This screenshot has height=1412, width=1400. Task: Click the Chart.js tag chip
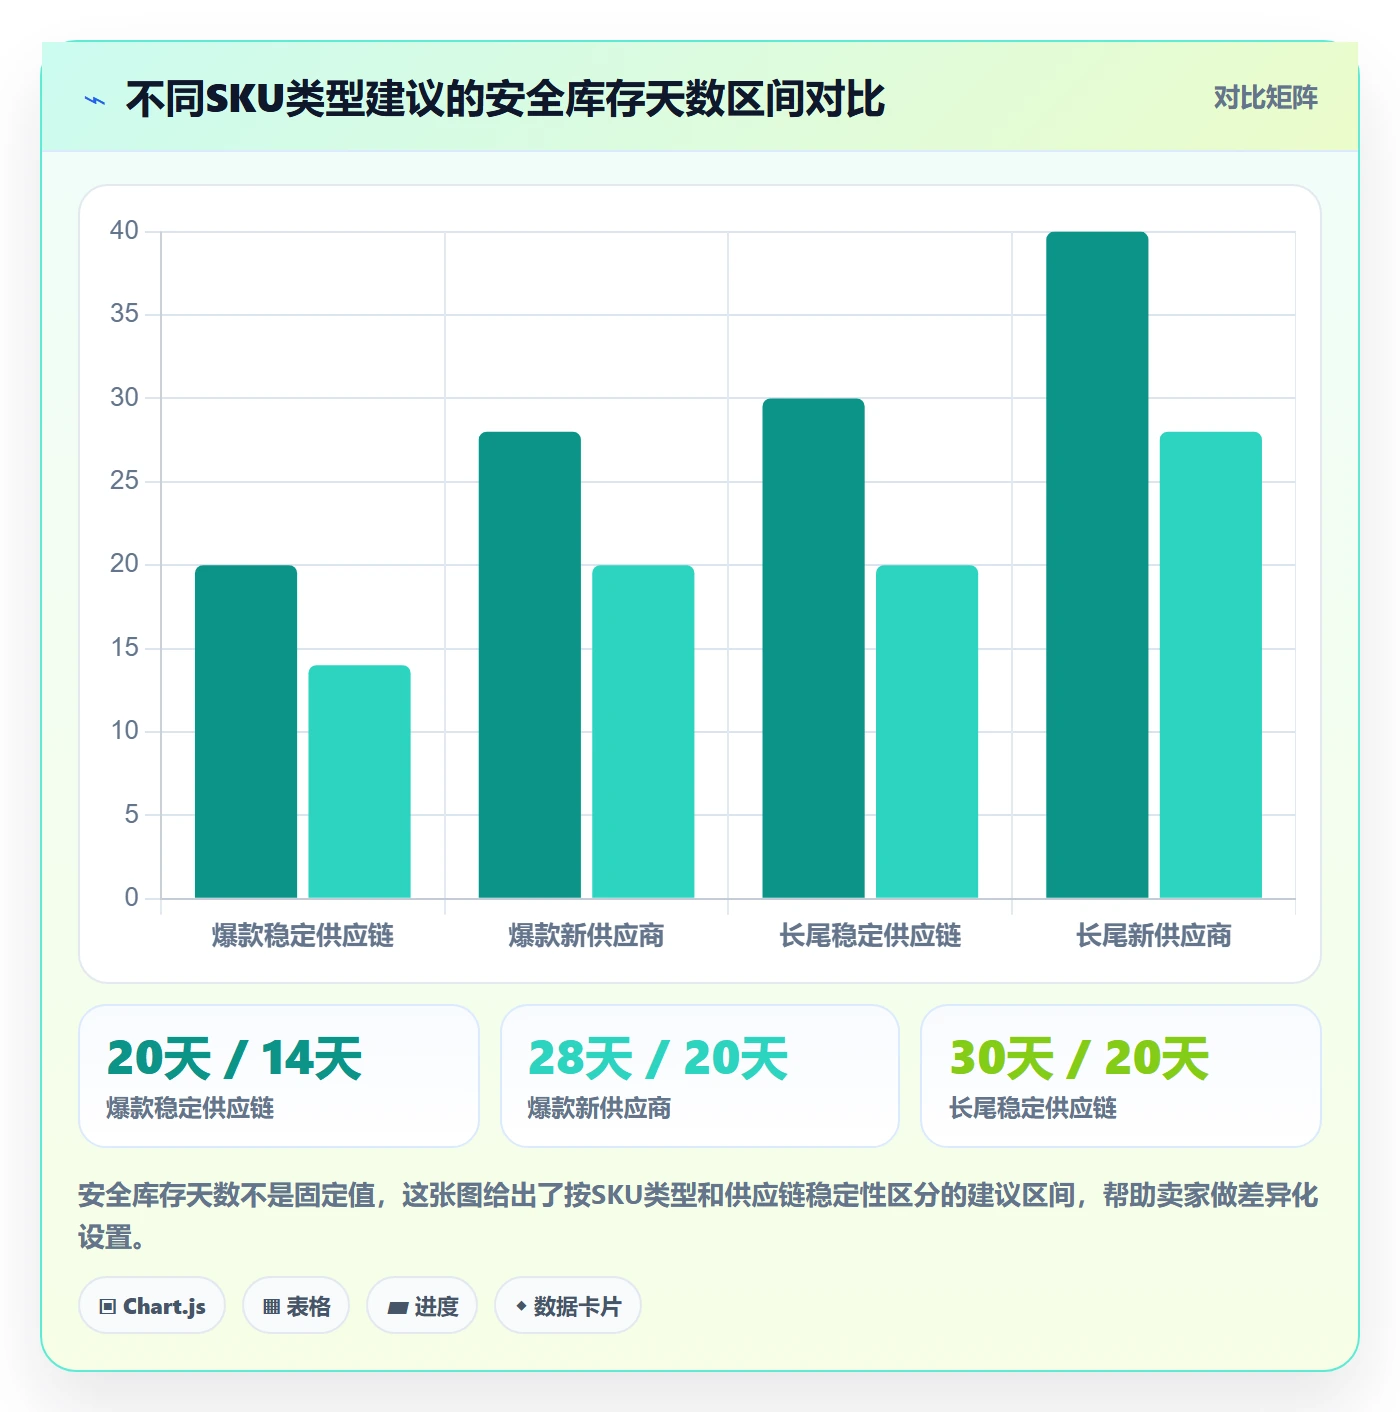pyautogui.click(x=152, y=1306)
